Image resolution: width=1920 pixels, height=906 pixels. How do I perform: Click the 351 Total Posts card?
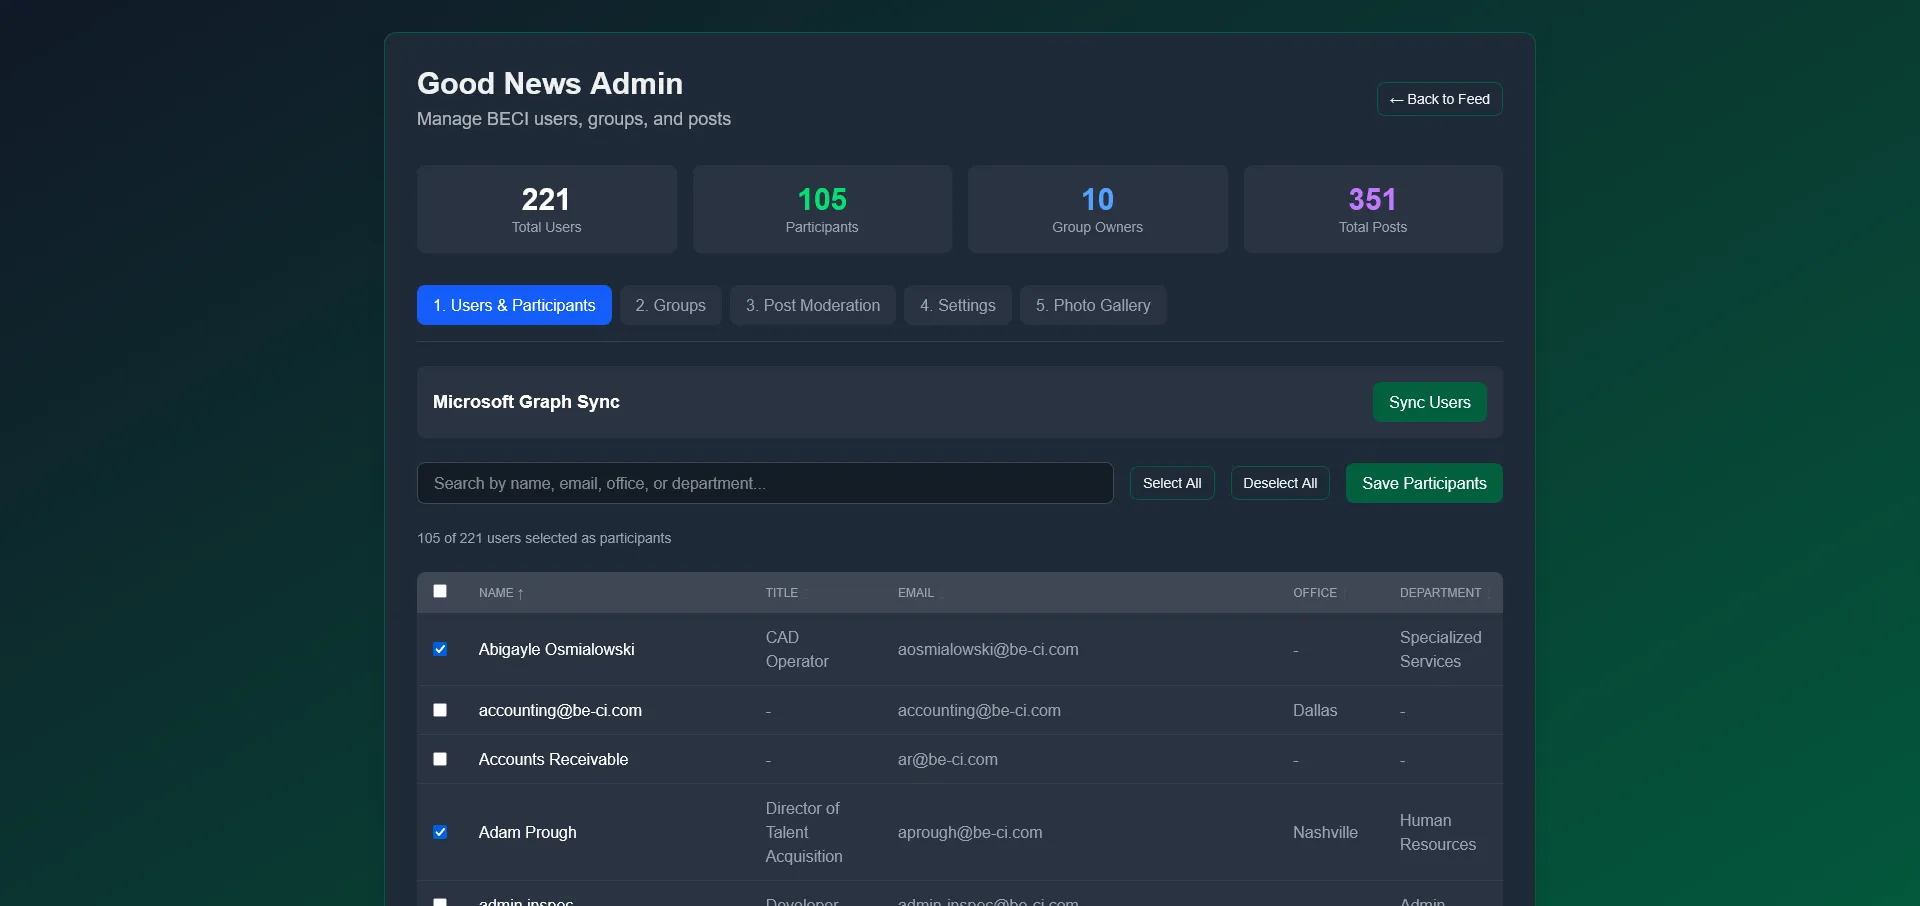[x=1373, y=209]
